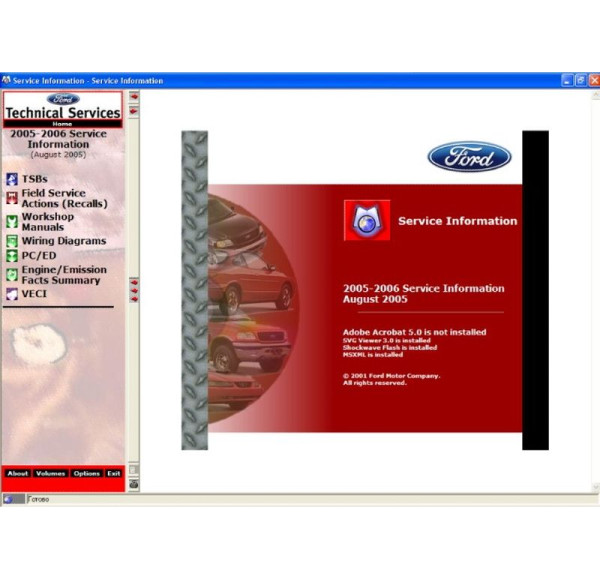Screen dimensions: 600x580
Task: Go to Home via the black bar
Action: click(x=62, y=124)
